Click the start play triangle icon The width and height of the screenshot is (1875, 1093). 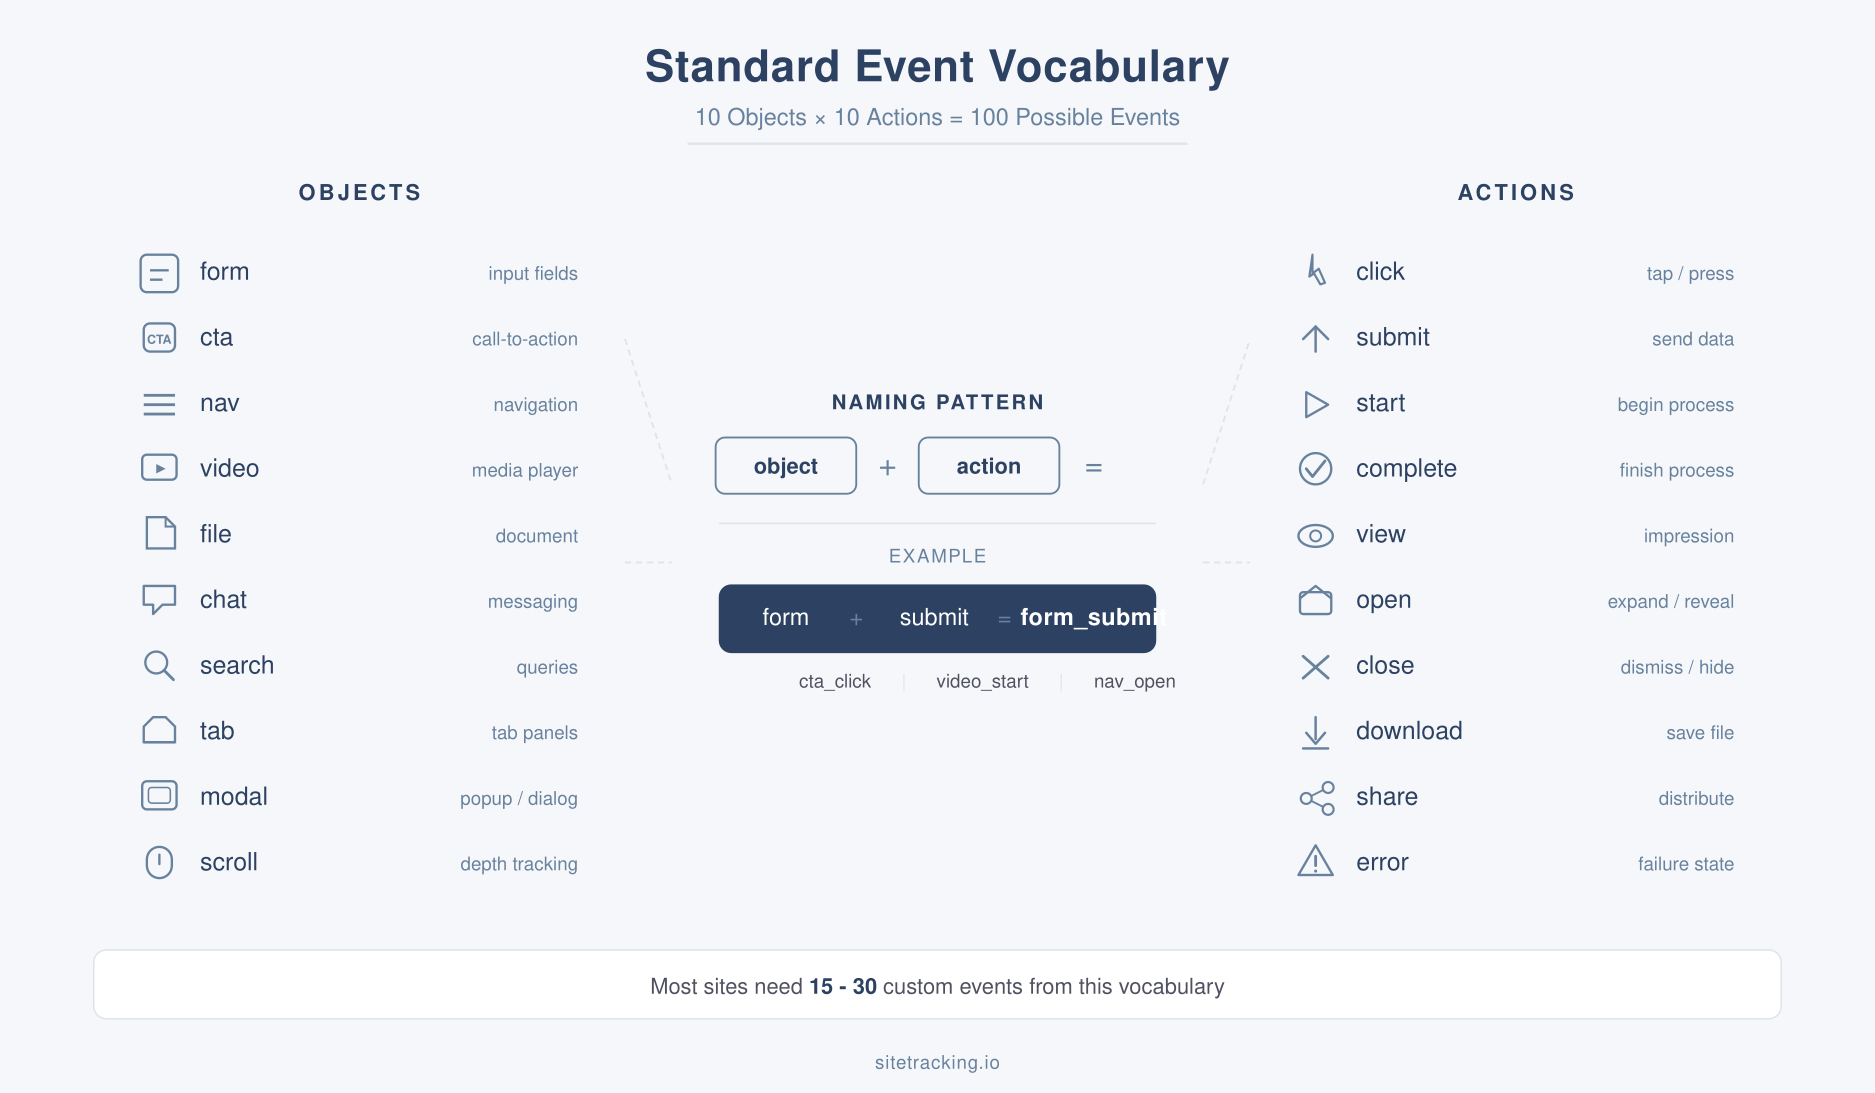[1315, 403]
